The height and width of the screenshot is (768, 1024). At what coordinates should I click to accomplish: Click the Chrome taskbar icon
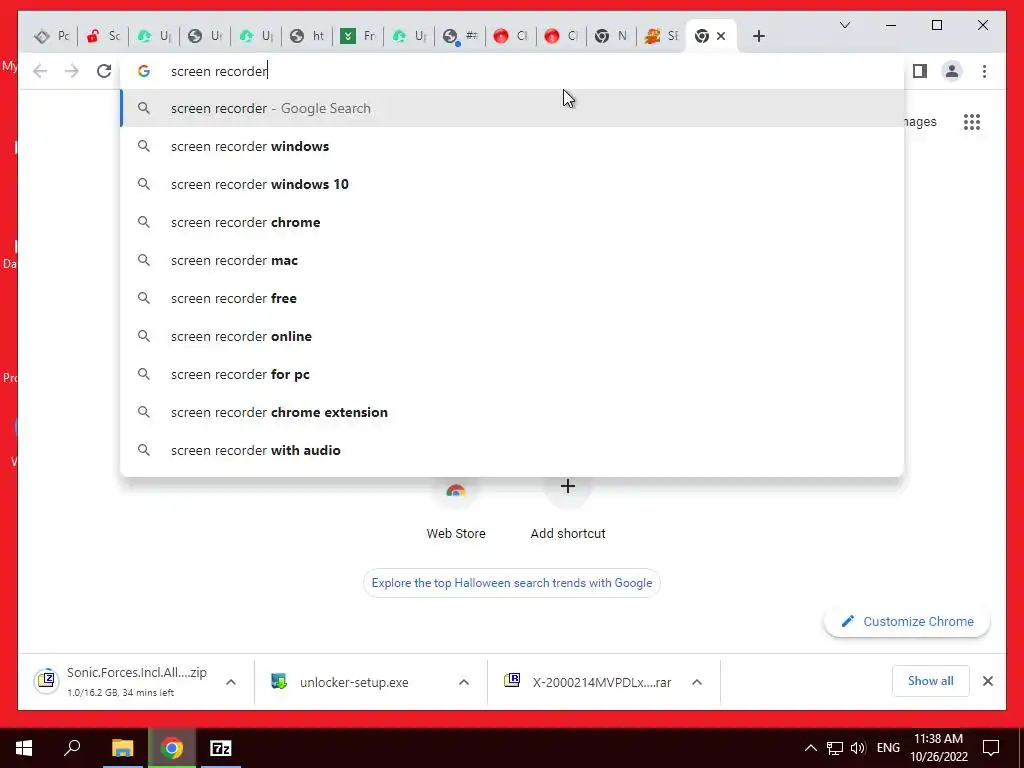(172, 748)
